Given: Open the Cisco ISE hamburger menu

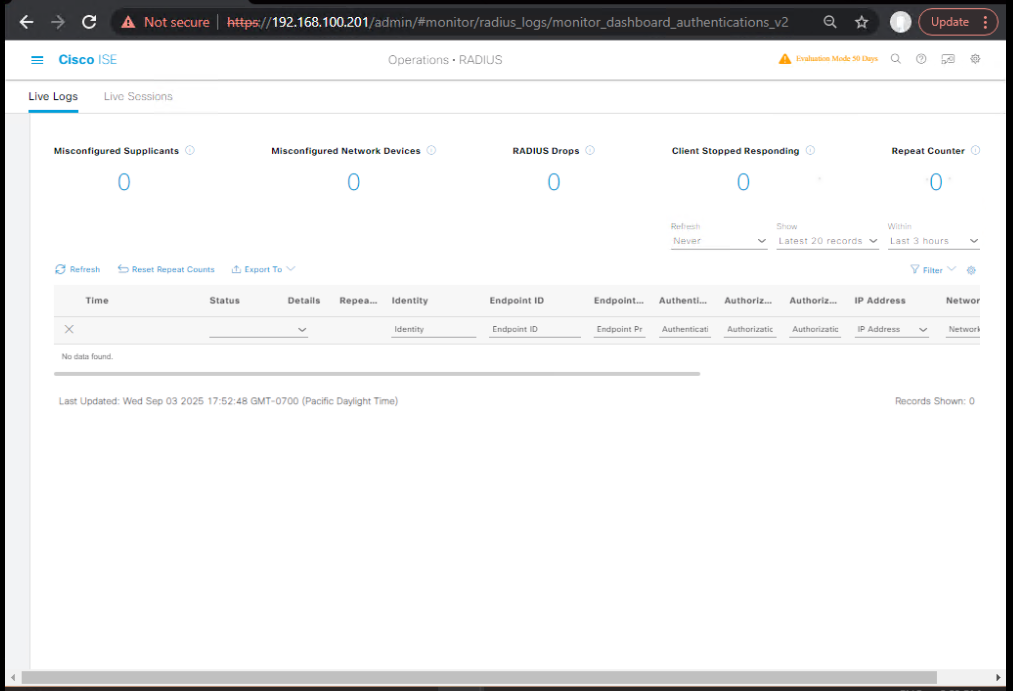Looking at the screenshot, I should pyautogui.click(x=37, y=60).
